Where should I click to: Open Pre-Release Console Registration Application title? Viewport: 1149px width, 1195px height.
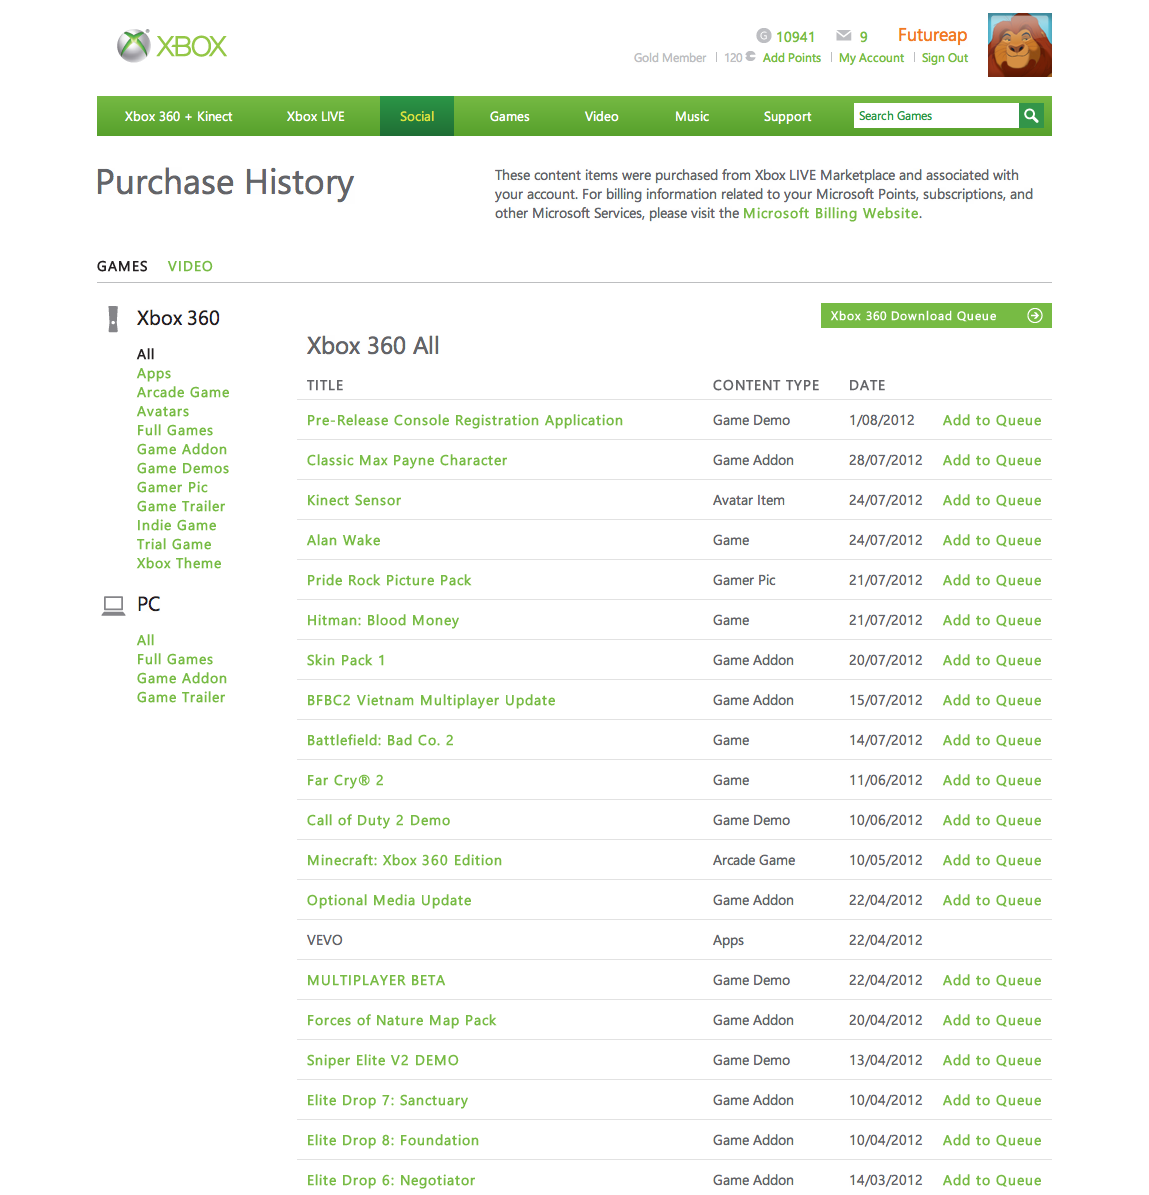(465, 421)
